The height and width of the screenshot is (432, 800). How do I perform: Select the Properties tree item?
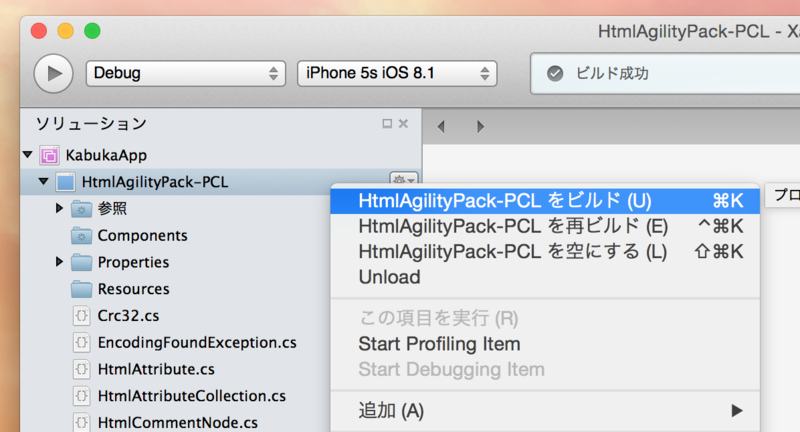click(133, 262)
